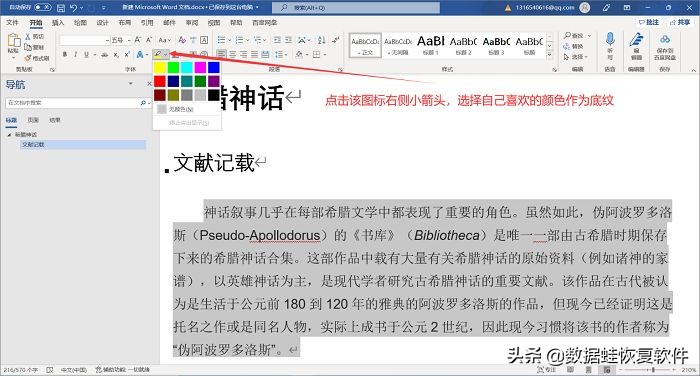
Task: Click the Focus mode status bar button
Action: tap(546, 370)
